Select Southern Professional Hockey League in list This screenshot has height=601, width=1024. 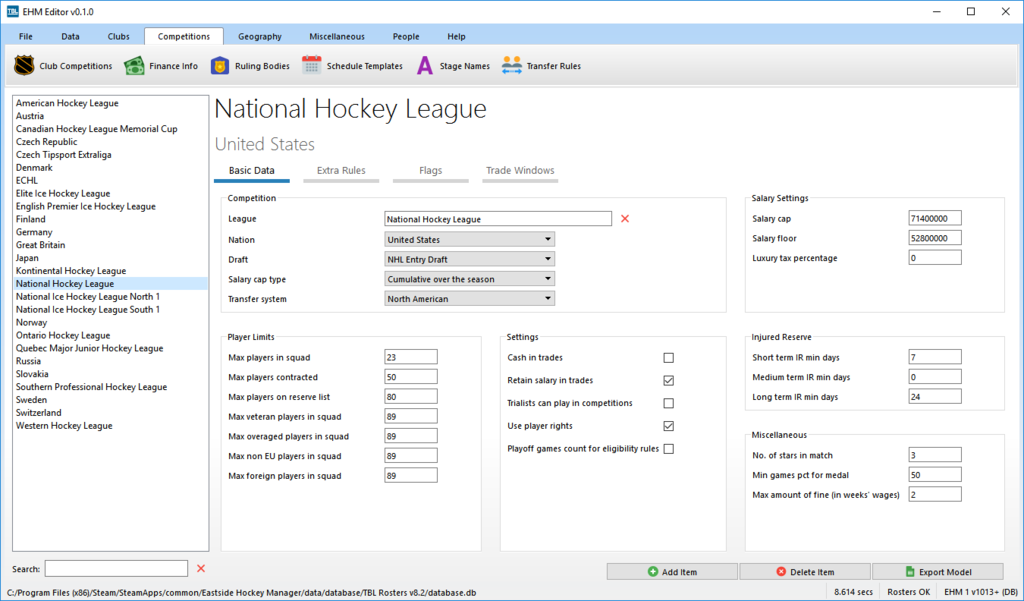click(110, 387)
